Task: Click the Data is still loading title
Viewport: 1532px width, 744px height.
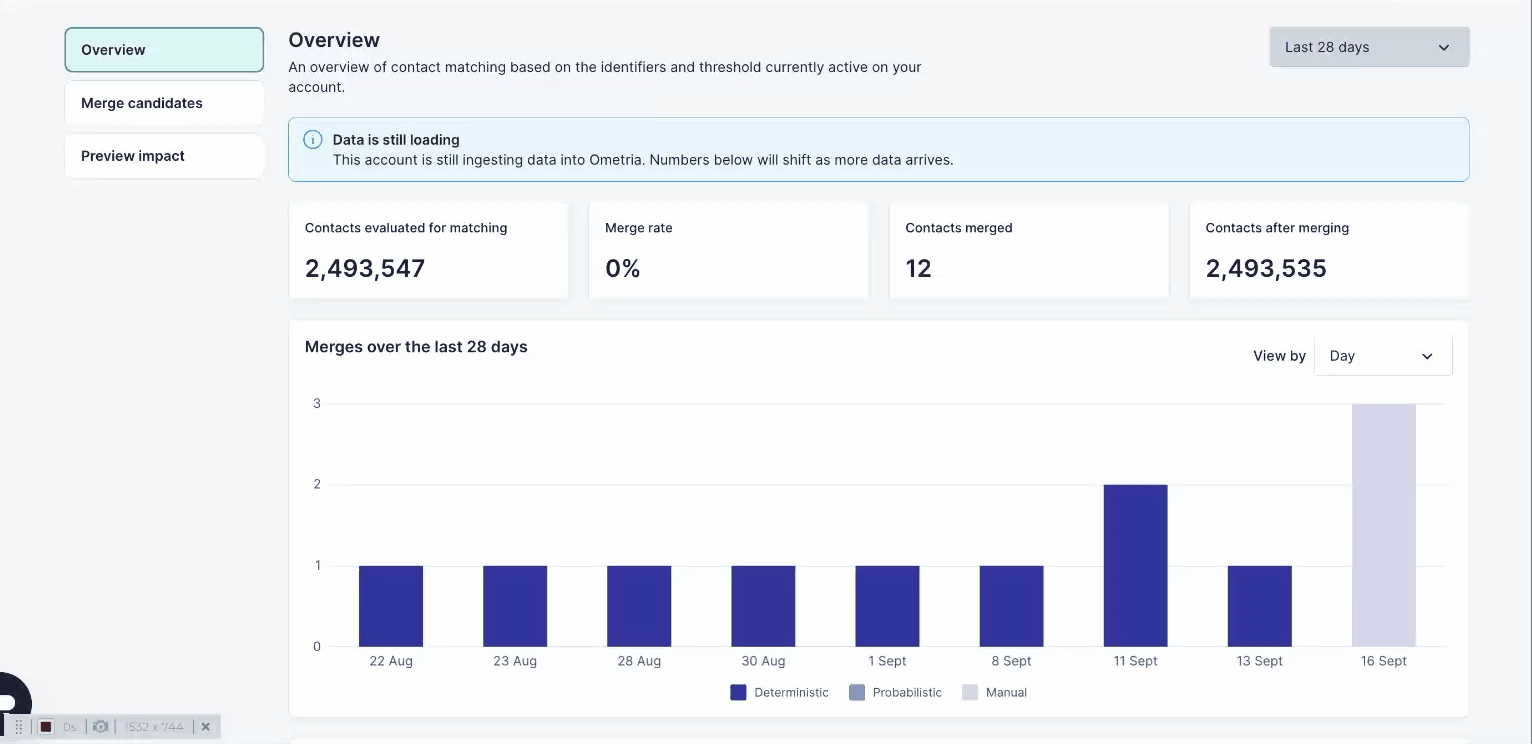Action: click(x=396, y=140)
